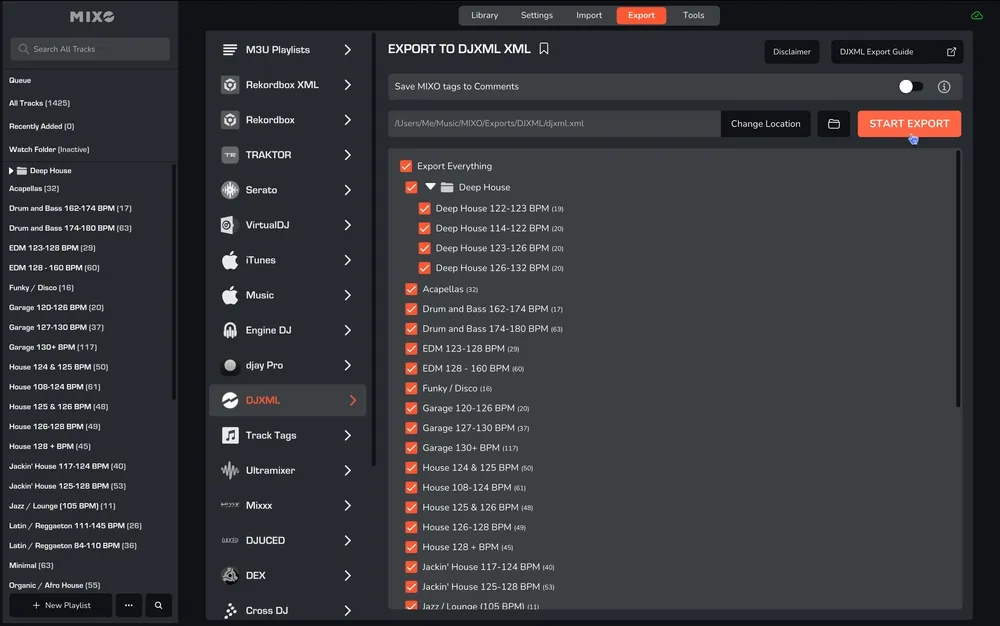Click the cloud sync status icon
The height and width of the screenshot is (626, 1000).
(976, 16)
